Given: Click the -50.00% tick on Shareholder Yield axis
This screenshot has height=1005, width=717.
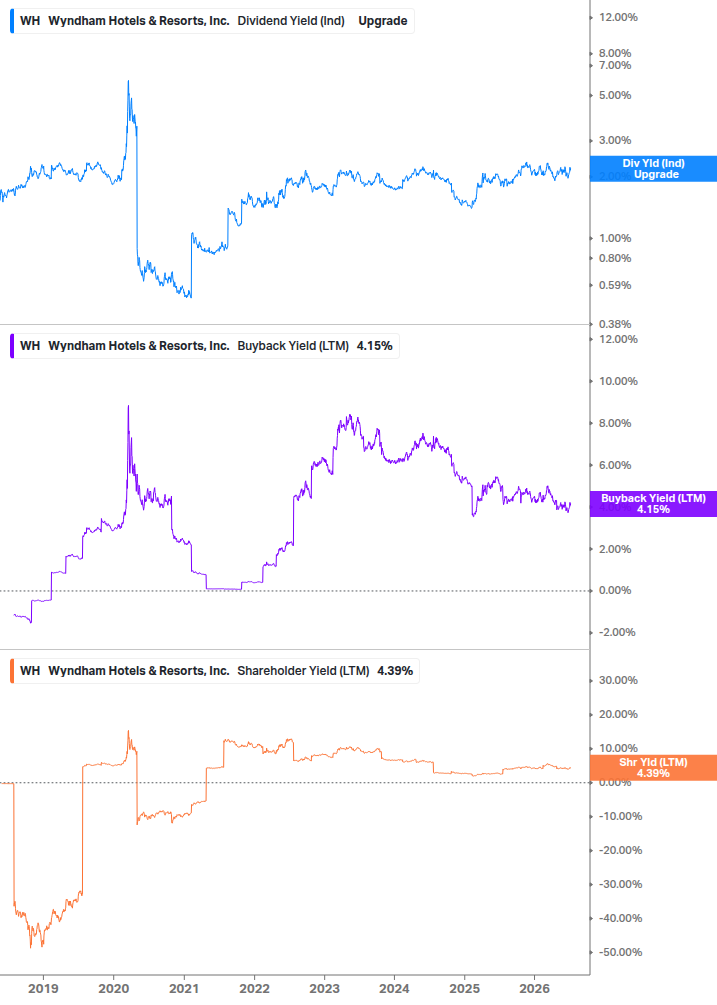Looking at the screenshot, I should point(620,952).
